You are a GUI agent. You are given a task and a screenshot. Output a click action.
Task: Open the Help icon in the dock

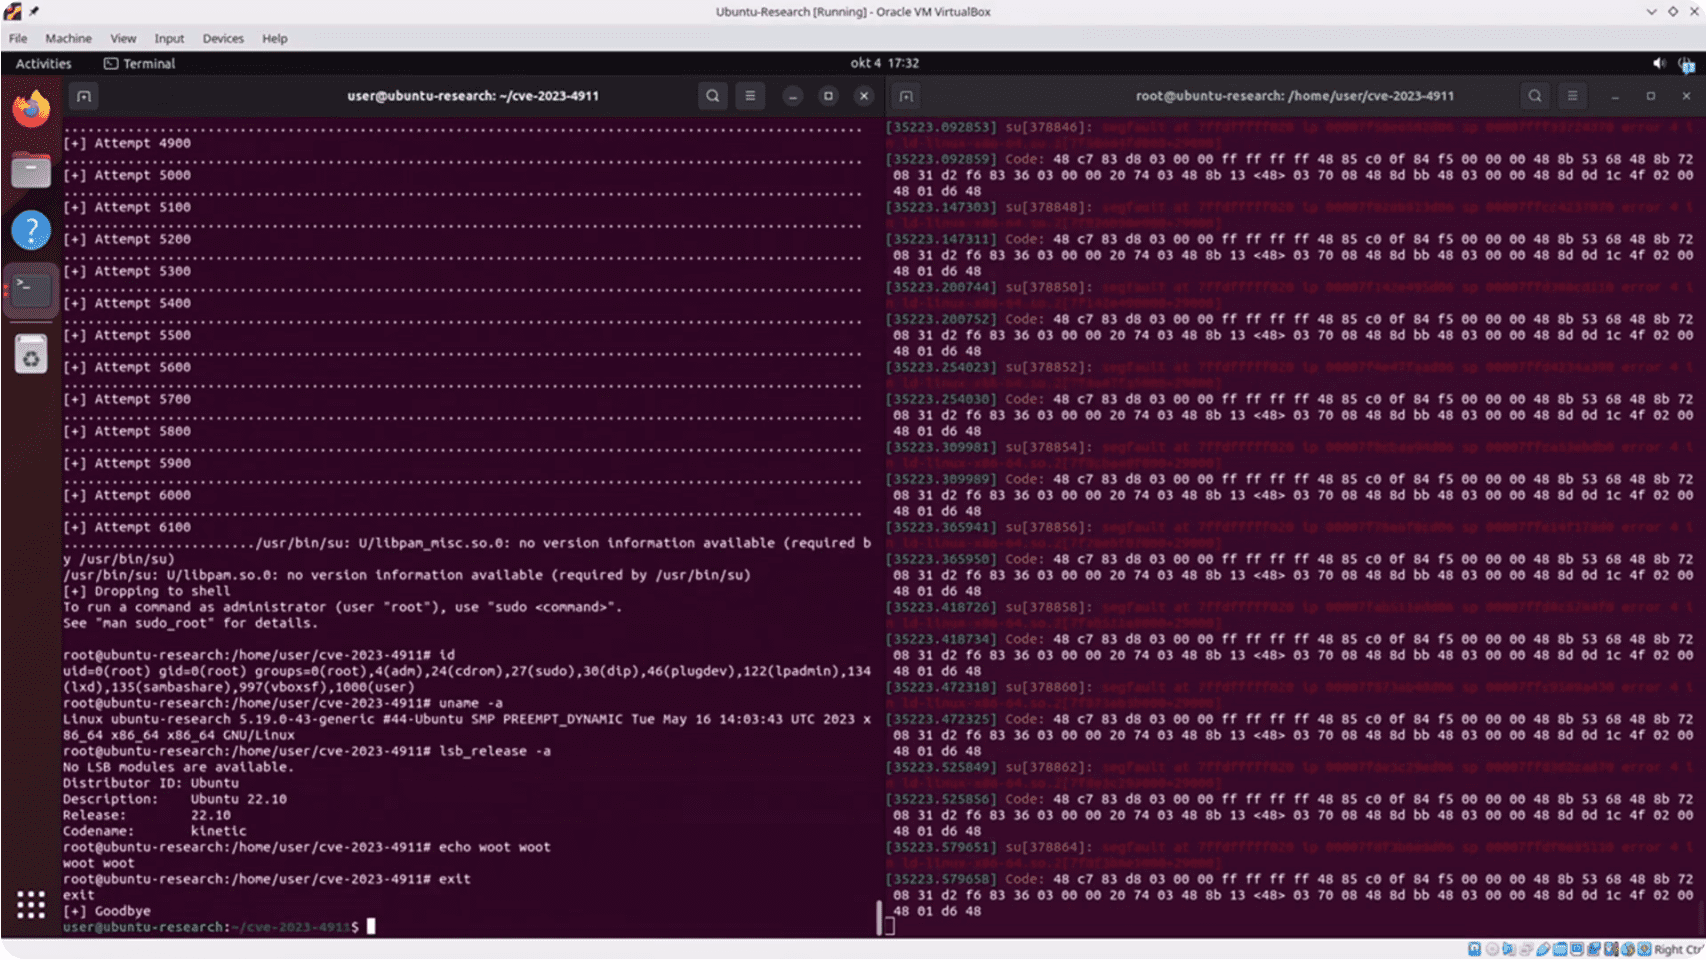pos(31,230)
